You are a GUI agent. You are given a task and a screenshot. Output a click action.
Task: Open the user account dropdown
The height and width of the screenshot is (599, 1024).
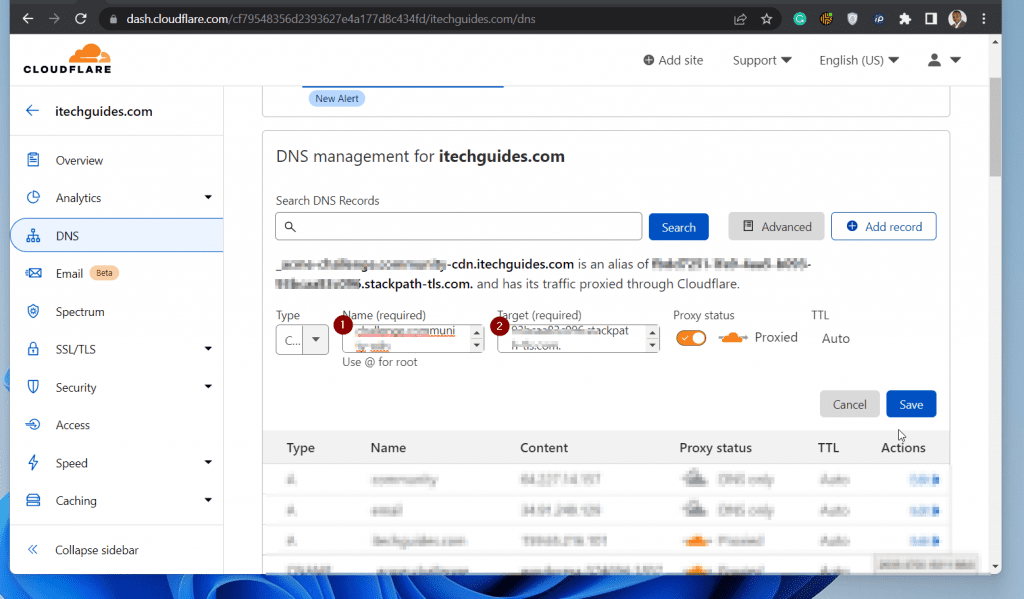click(944, 60)
